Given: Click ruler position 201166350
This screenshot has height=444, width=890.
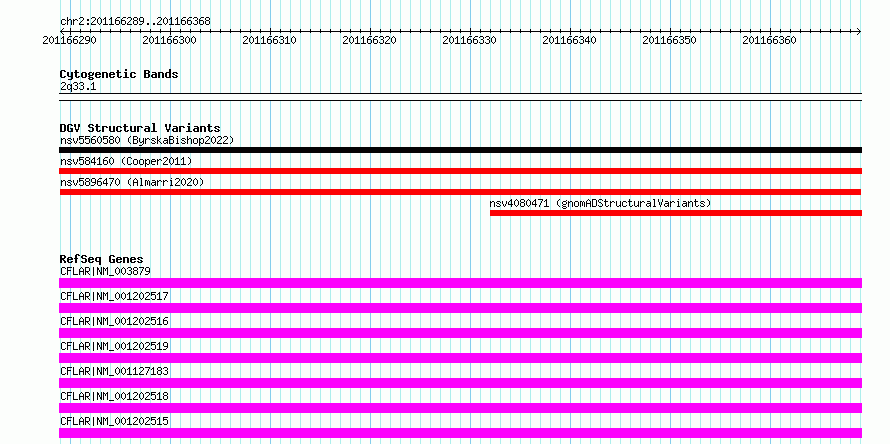Looking at the screenshot, I should pyautogui.click(x=669, y=40).
